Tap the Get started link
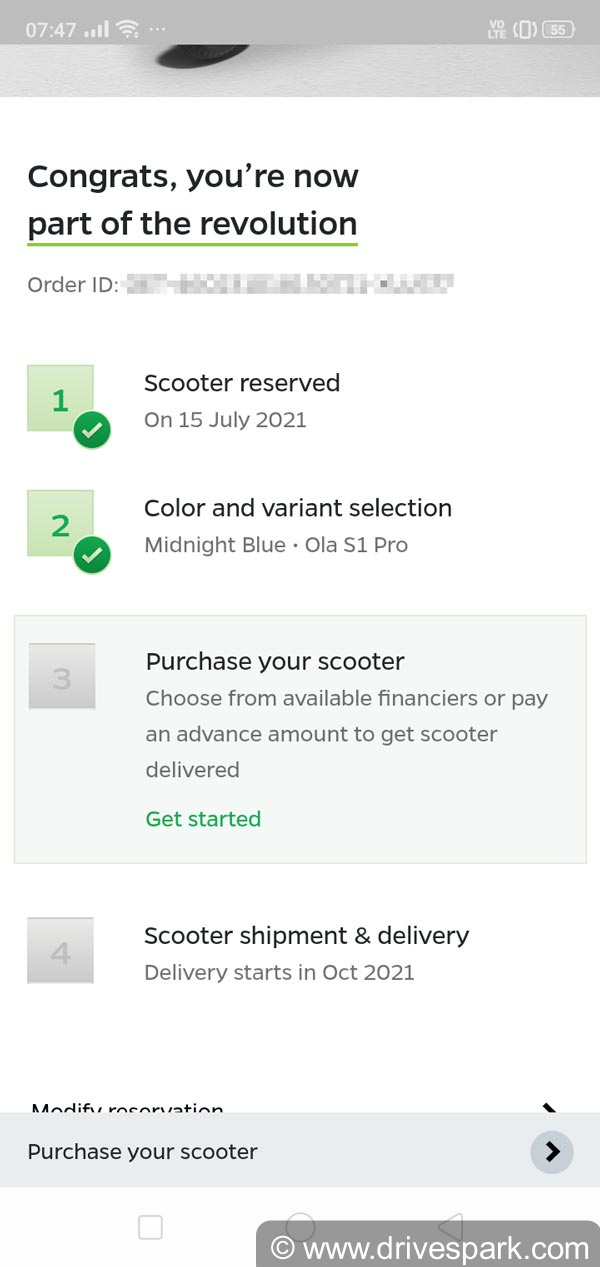600x1267 pixels. 203,819
